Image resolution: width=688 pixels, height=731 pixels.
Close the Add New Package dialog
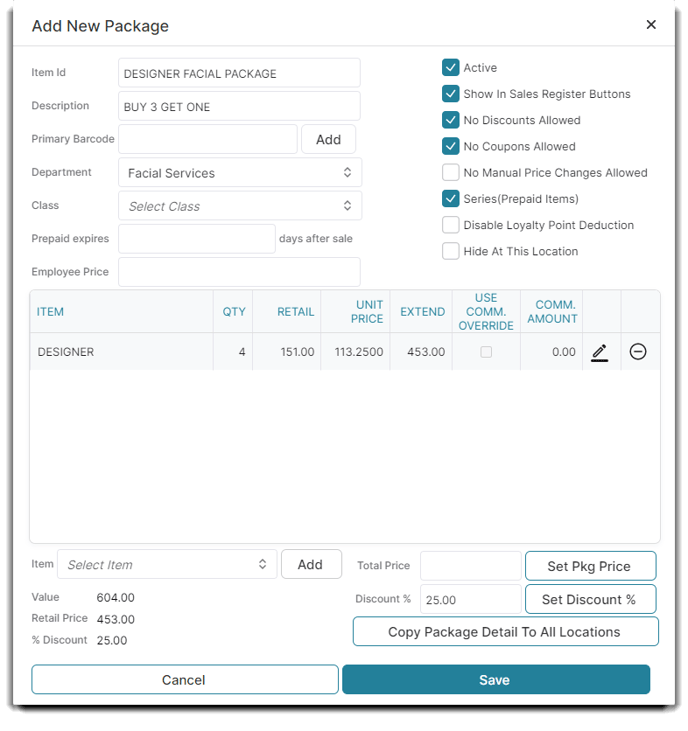651,25
